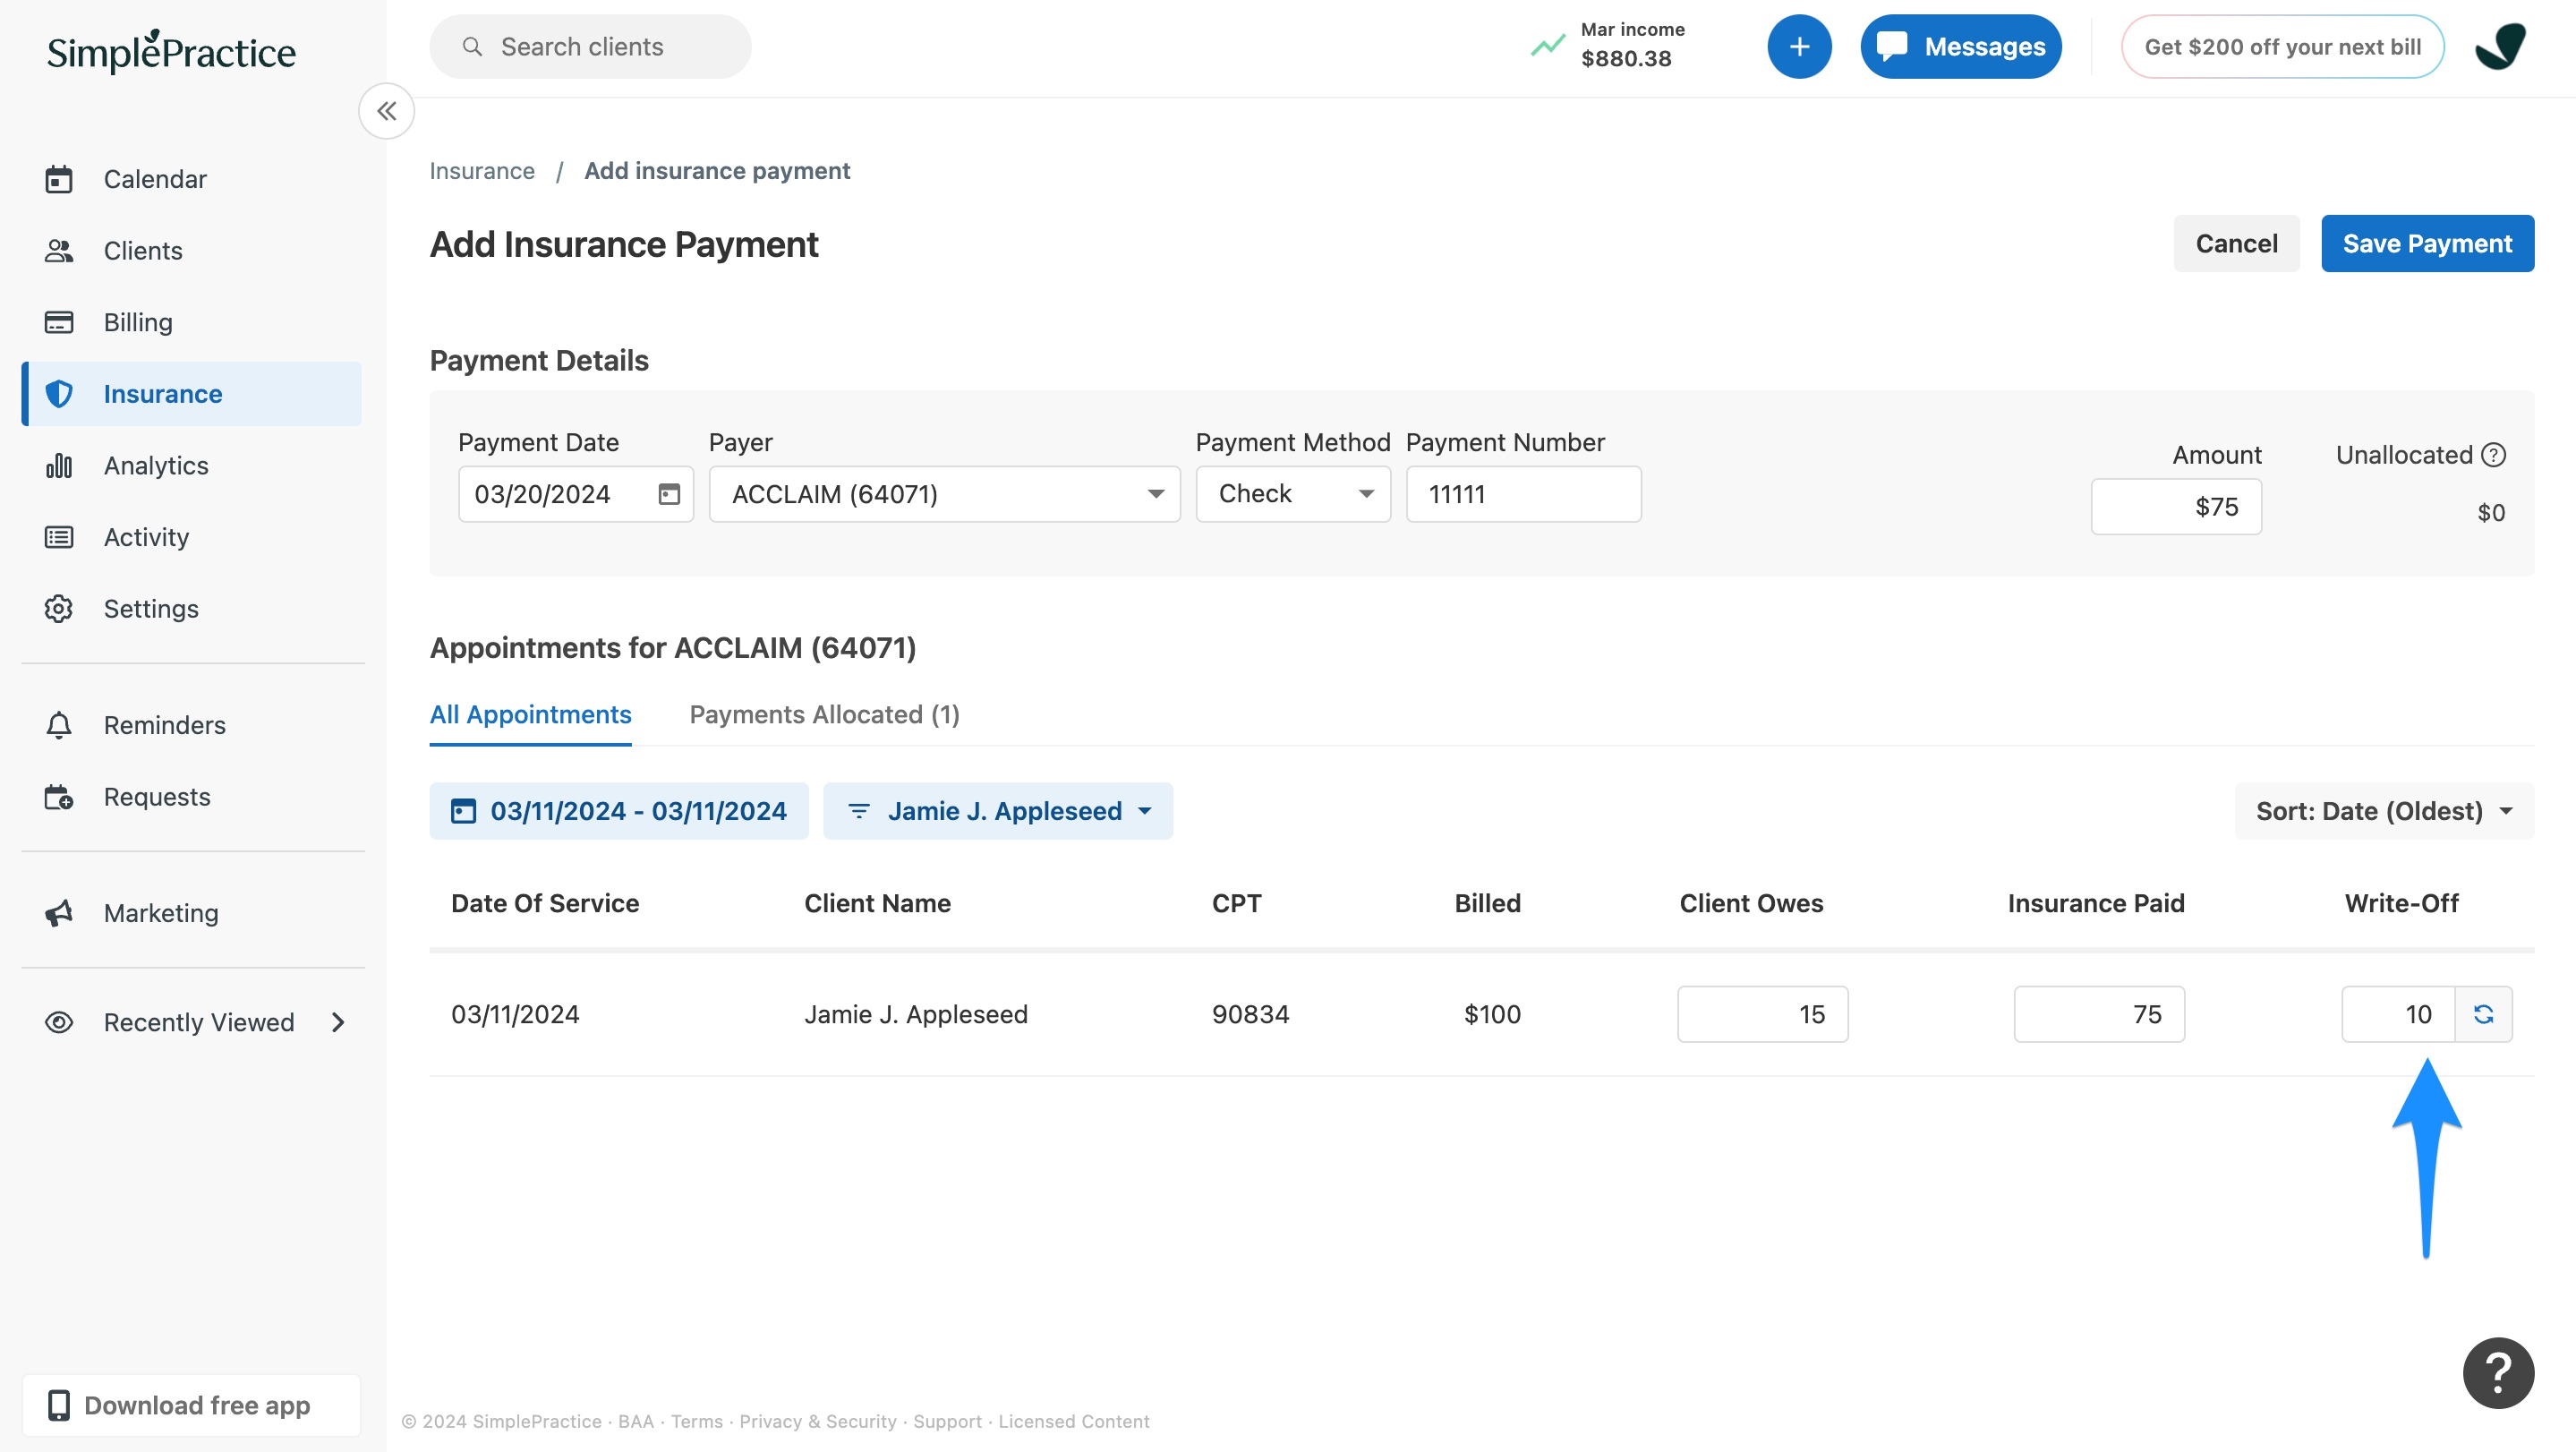Click the Payment Number field 11111

coord(1523,494)
